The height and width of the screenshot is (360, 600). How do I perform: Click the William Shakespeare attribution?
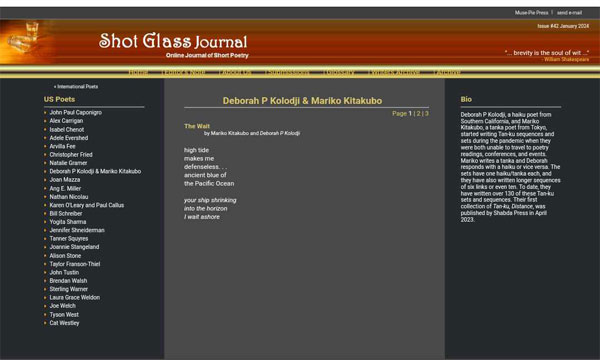[566, 59]
